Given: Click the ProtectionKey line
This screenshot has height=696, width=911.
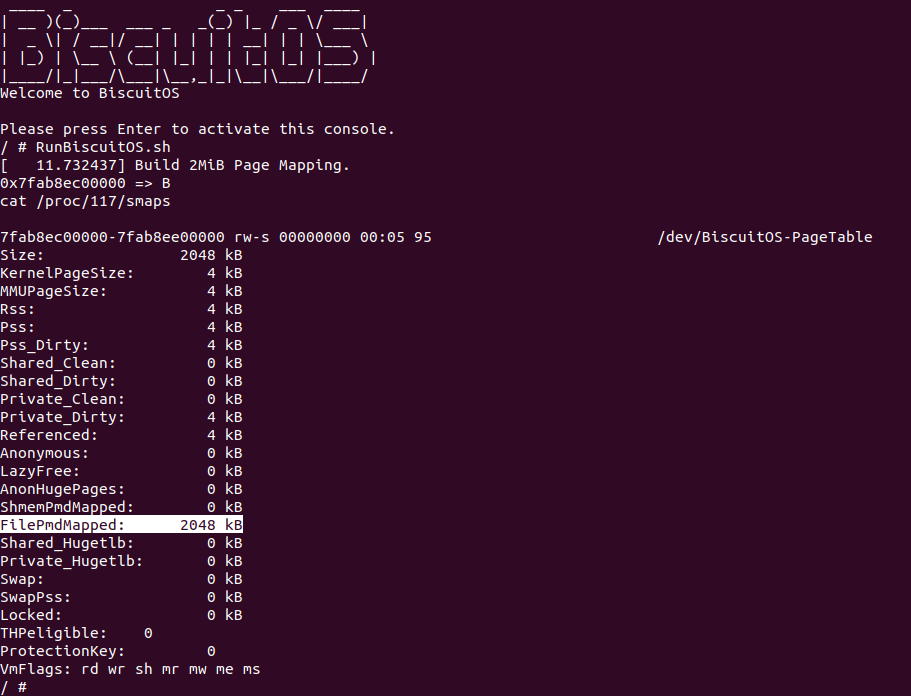Looking at the screenshot, I should click(x=107, y=651).
